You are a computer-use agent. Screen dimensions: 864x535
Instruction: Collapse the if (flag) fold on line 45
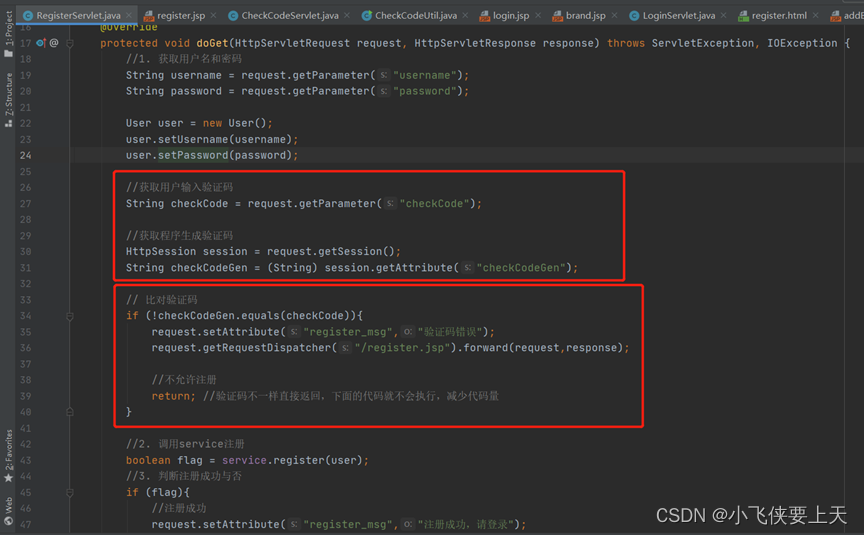(x=70, y=493)
